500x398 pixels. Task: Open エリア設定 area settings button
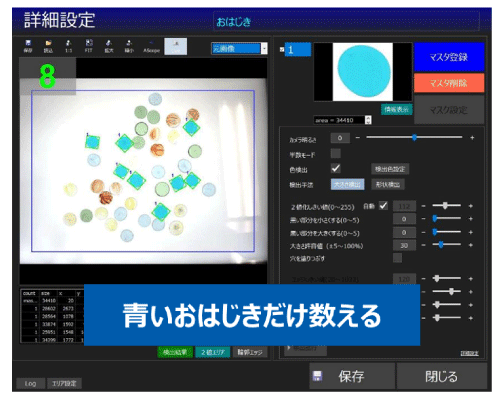coord(64,383)
